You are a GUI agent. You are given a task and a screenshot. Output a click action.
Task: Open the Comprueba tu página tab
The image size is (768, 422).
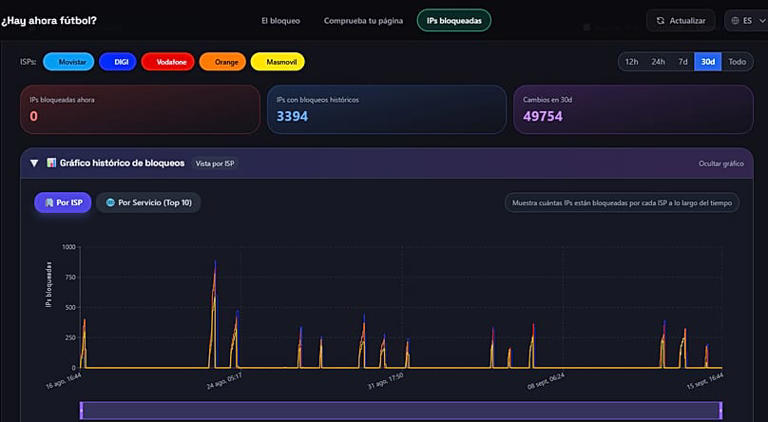pyautogui.click(x=363, y=21)
